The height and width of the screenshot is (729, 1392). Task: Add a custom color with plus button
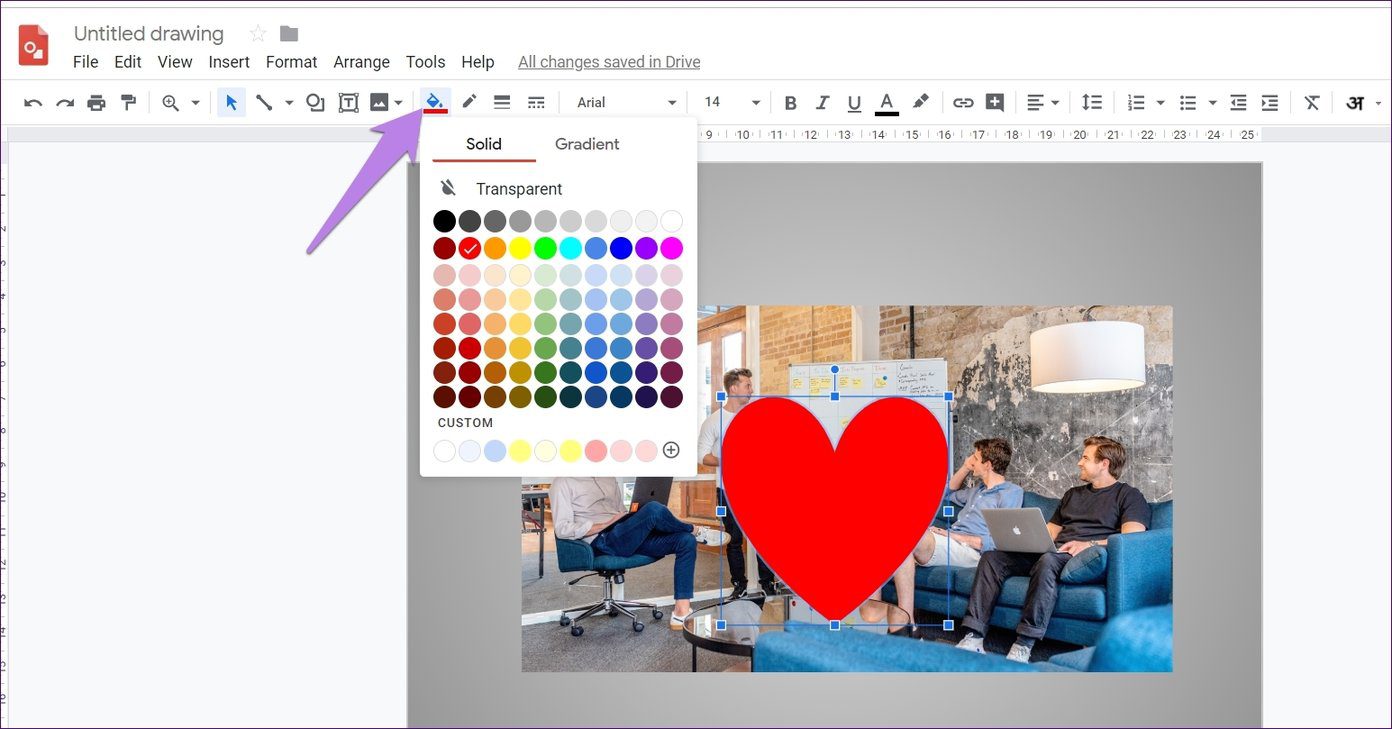click(671, 450)
